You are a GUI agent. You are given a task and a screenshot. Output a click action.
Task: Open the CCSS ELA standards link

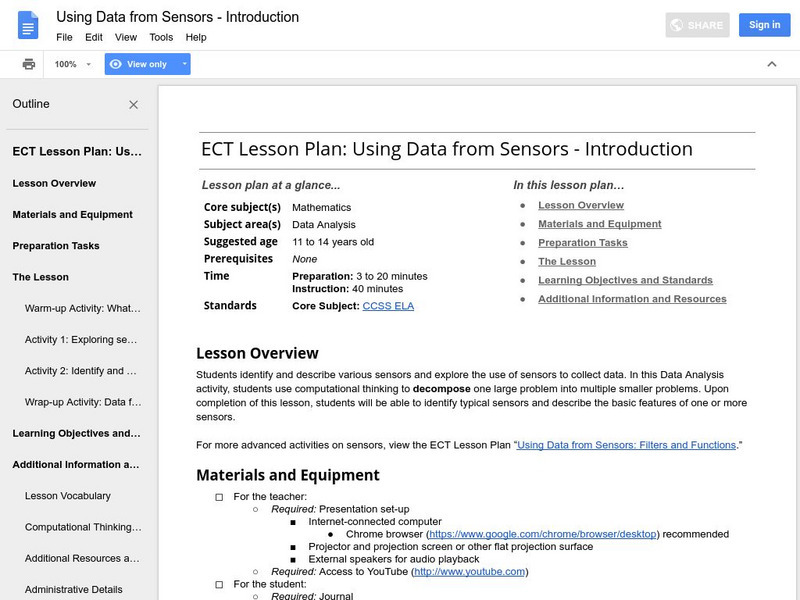click(388, 306)
